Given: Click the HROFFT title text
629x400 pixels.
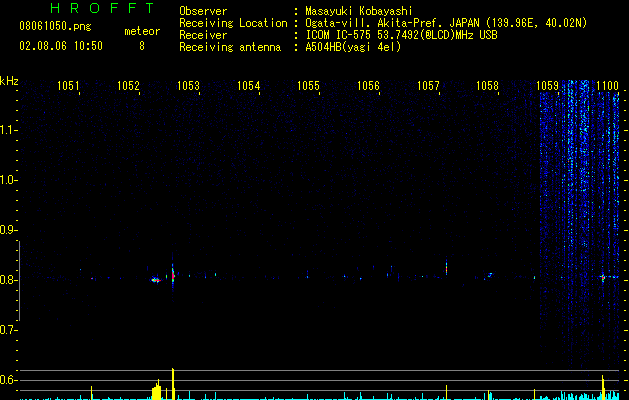Looking at the screenshot, I should click(103, 8).
